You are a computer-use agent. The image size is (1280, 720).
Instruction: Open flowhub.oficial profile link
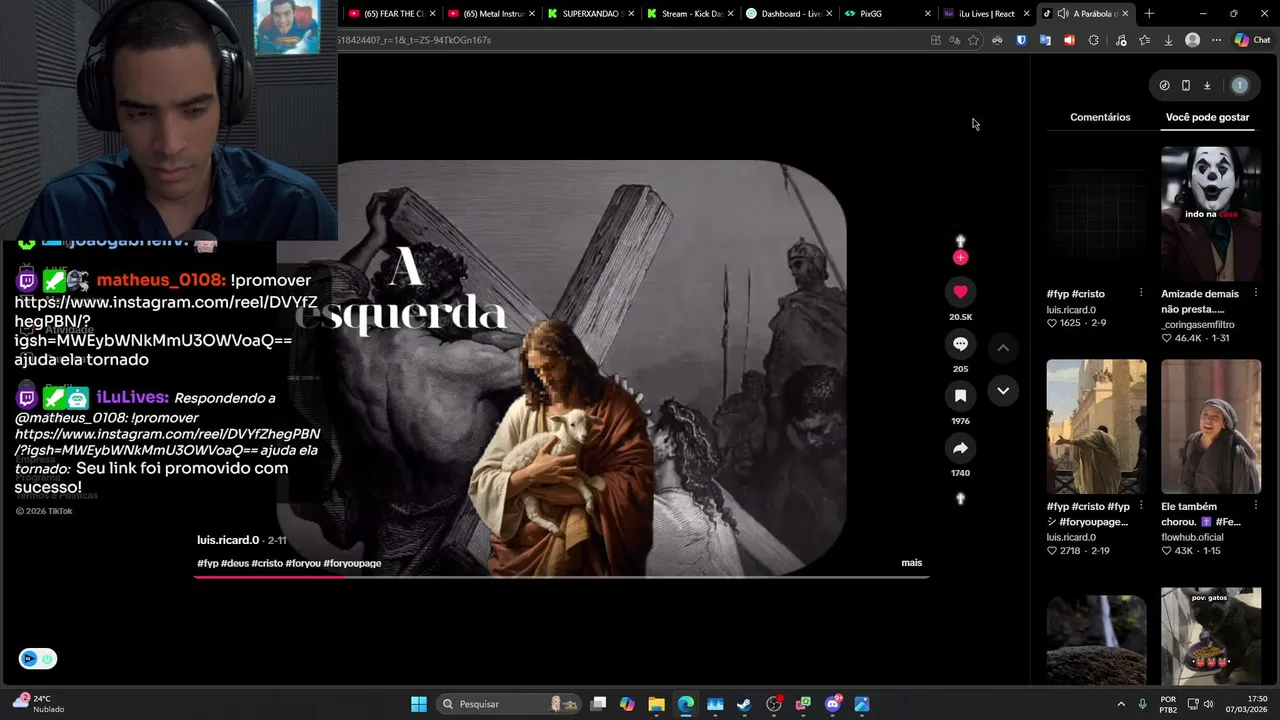click(x=1192, y=538)
